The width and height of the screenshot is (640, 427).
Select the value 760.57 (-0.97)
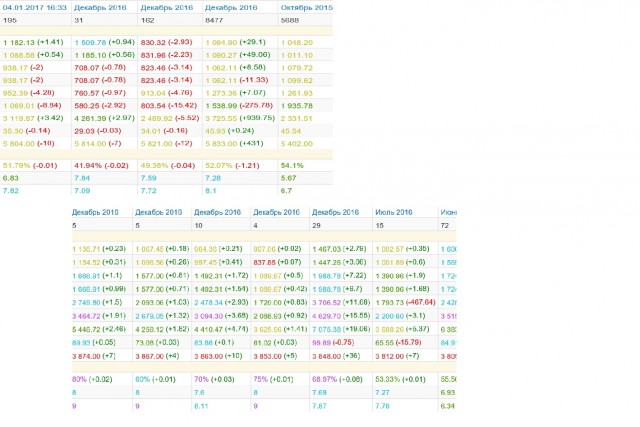pyautogui.click(x=100, y=93)
